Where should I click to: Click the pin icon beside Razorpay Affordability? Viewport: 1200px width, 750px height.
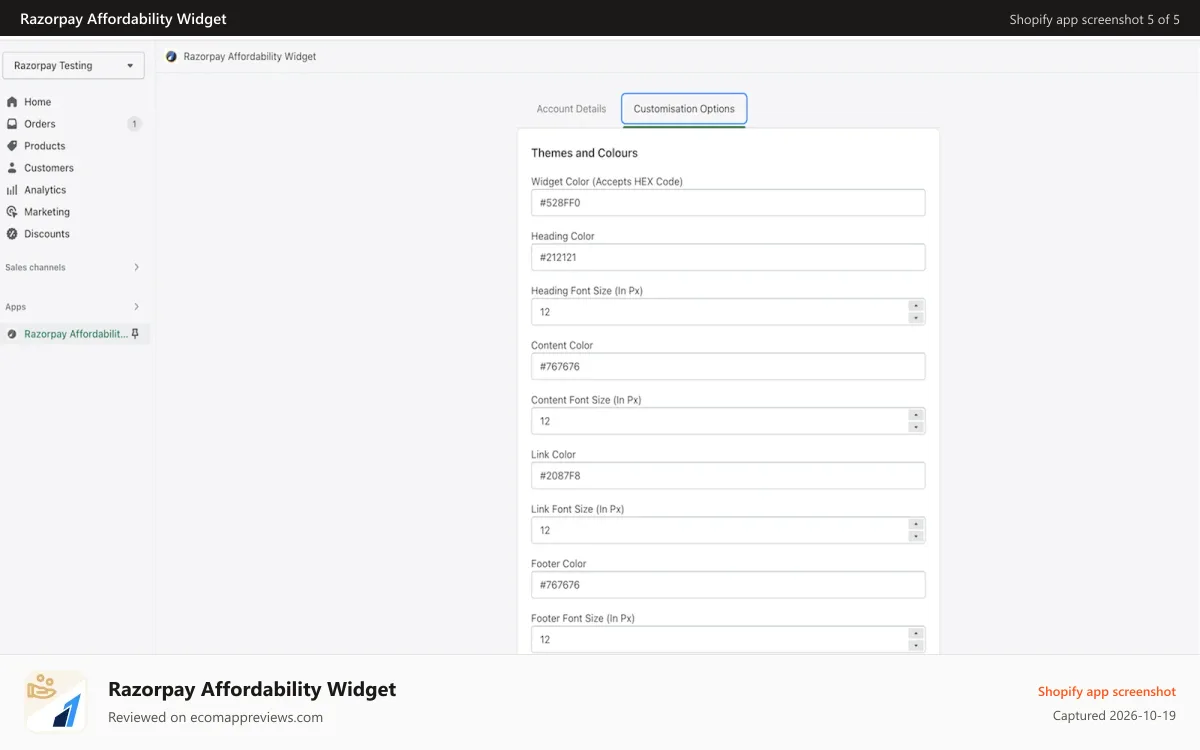click(136, 334)
